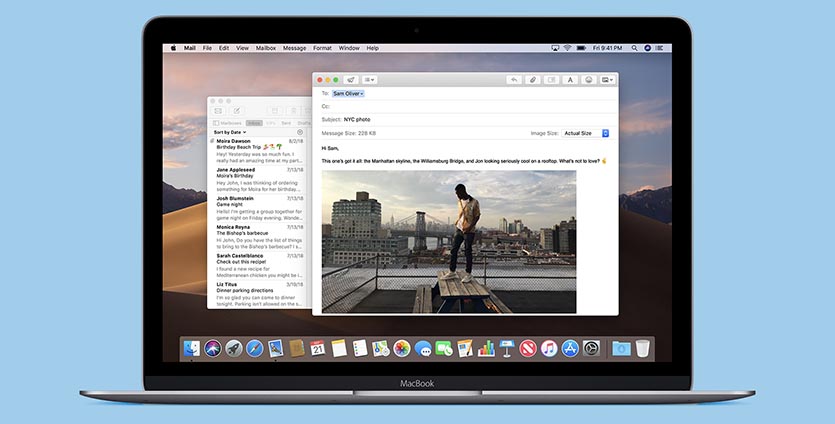Screen dimensions: 835x424
Task: Open the Mailbox menu in menu bar
Action: [x=266, y=48]
